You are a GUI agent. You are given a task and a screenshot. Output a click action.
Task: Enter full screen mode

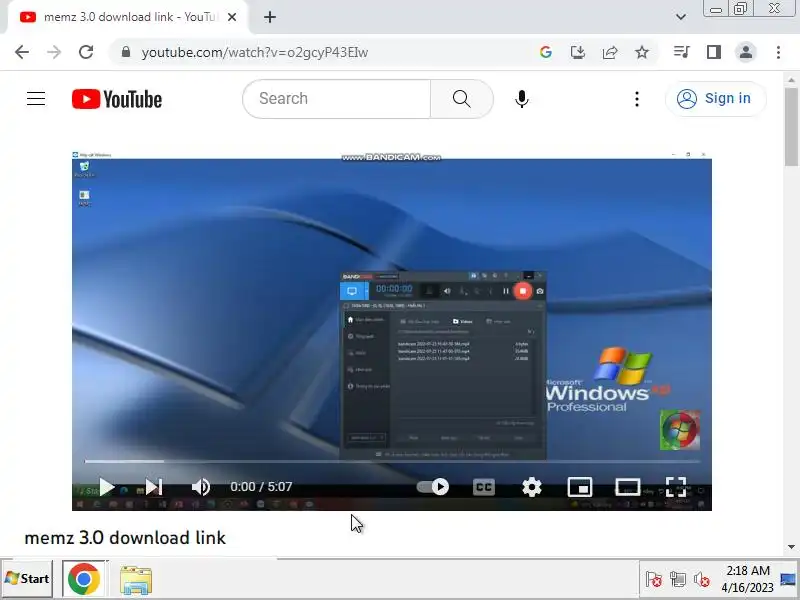point(676,487)
